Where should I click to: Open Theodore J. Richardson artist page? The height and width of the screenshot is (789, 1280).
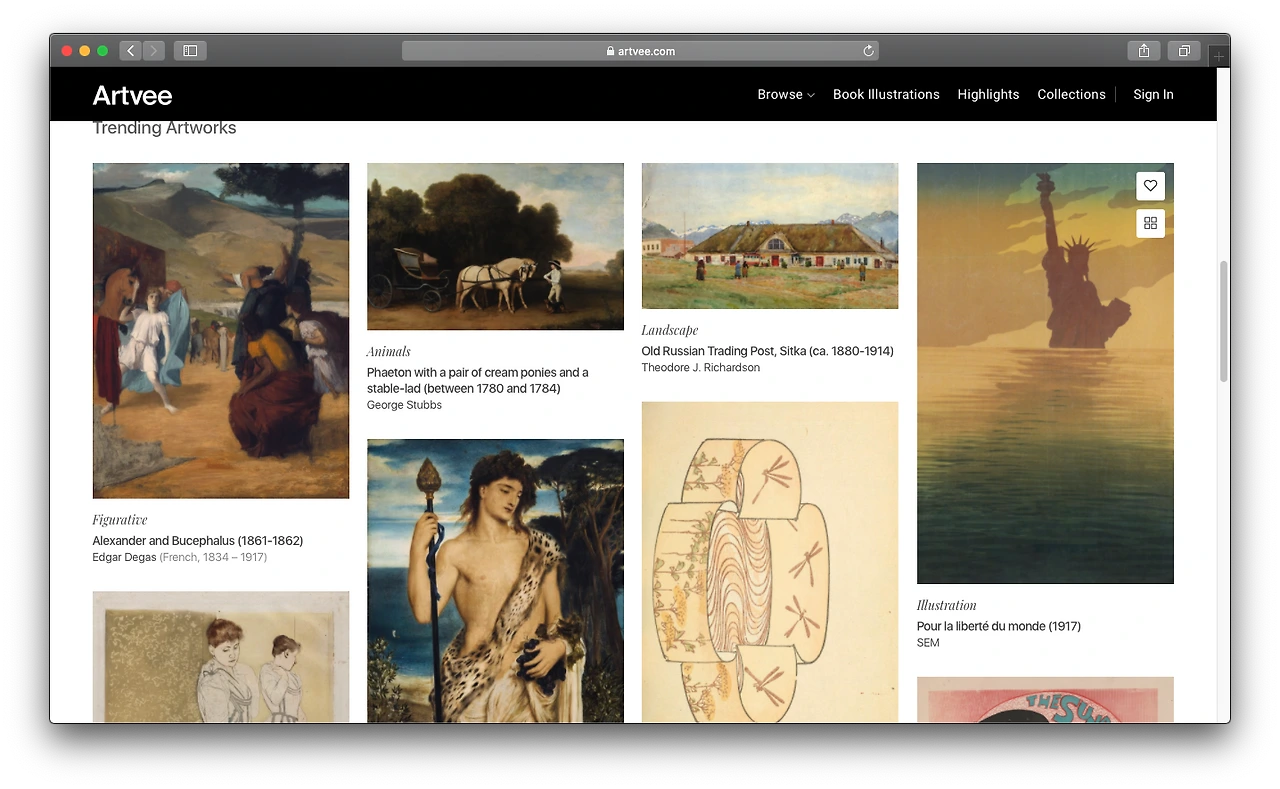(x=701, y=368)
